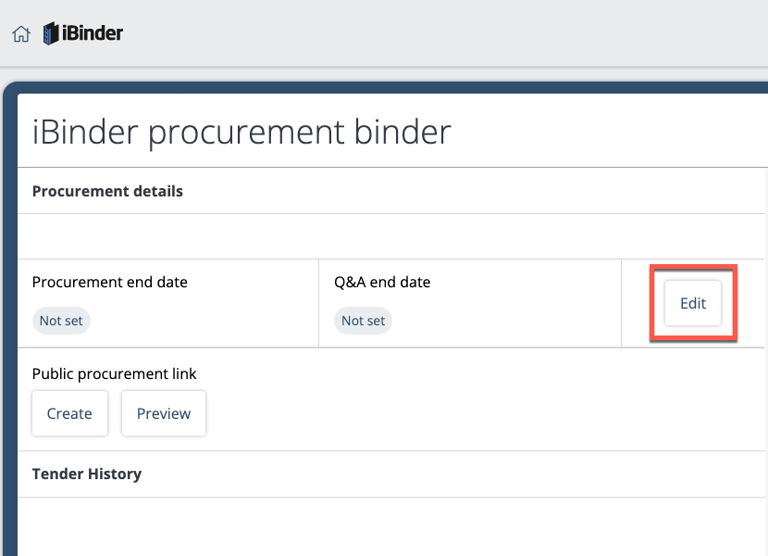The image size is (768, 556).
Task: Click the Q&A end date label
Action: [382, 282]
